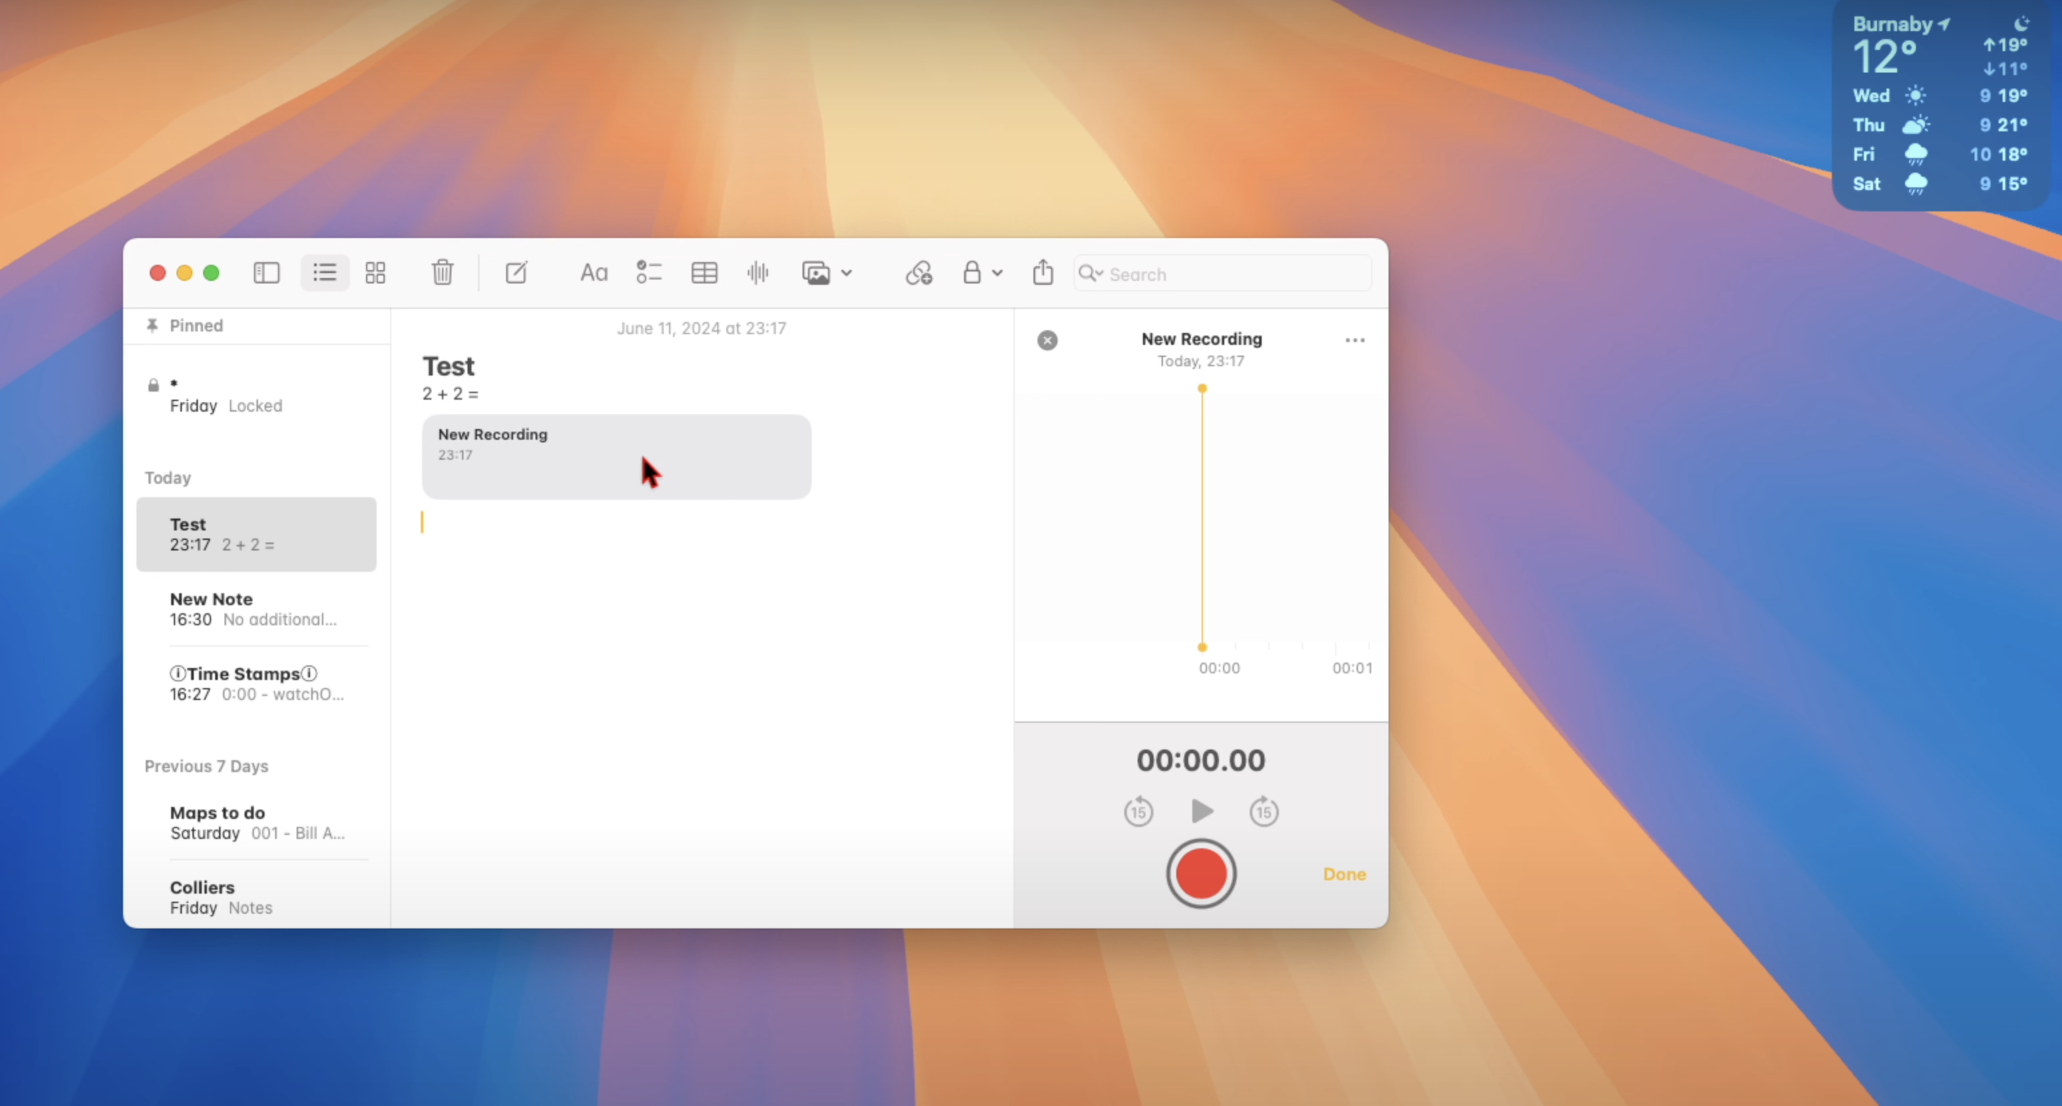Insert a table into the Test note
Screen dimensions: 2062x1106
point(704,272)
